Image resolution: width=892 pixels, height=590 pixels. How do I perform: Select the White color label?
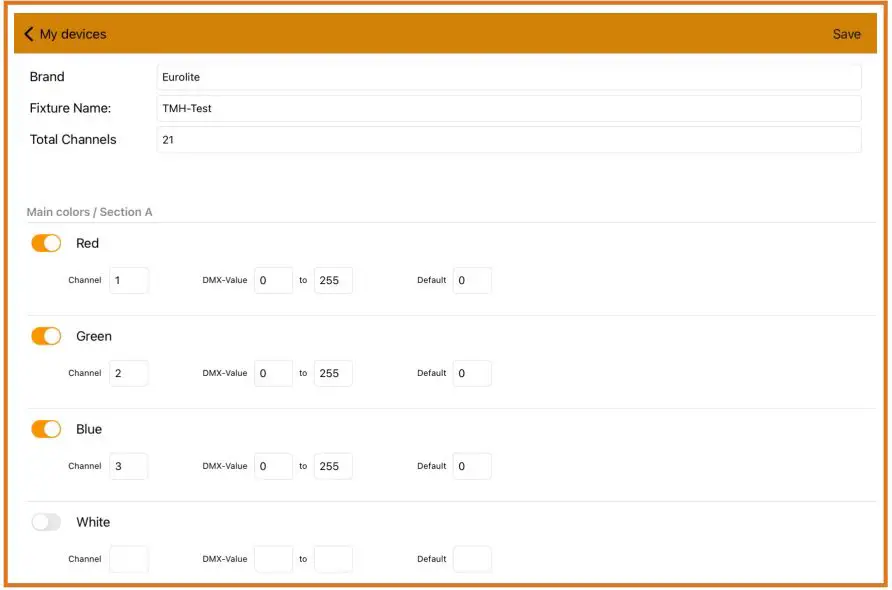click(x=93, y=522)
